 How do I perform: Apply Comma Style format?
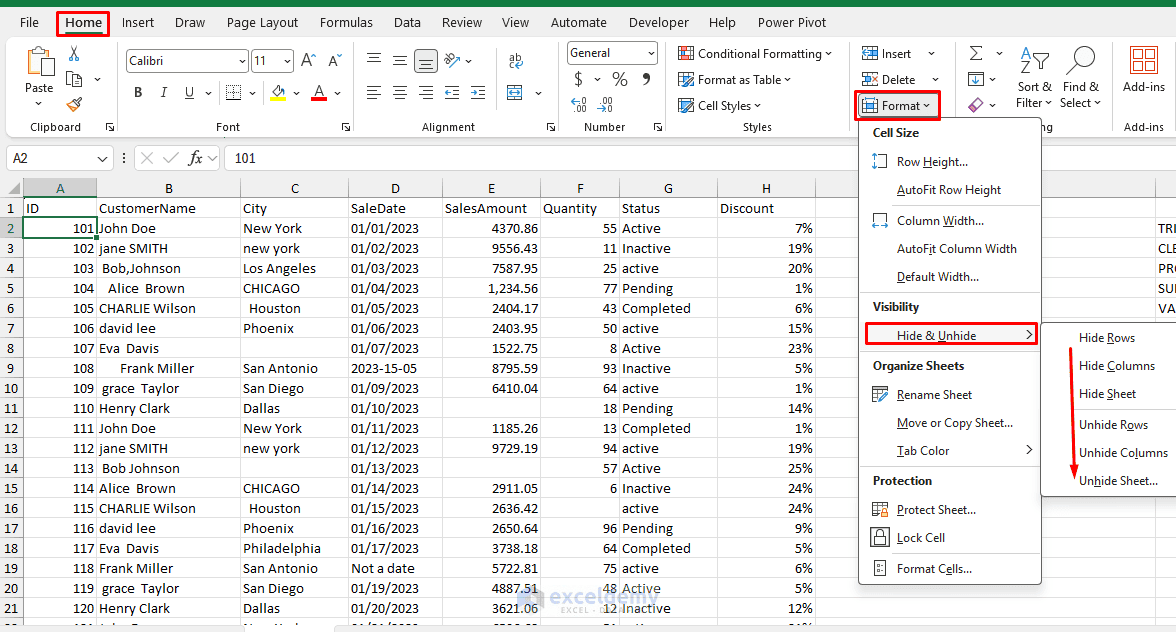tap(646, 79)
